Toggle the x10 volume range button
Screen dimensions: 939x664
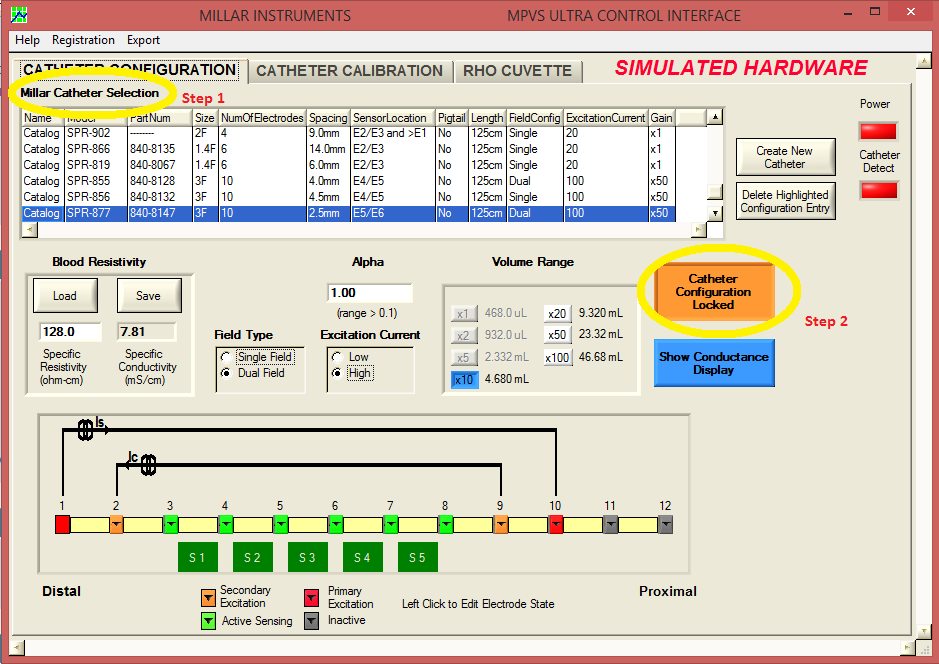[x=465, y=380]
